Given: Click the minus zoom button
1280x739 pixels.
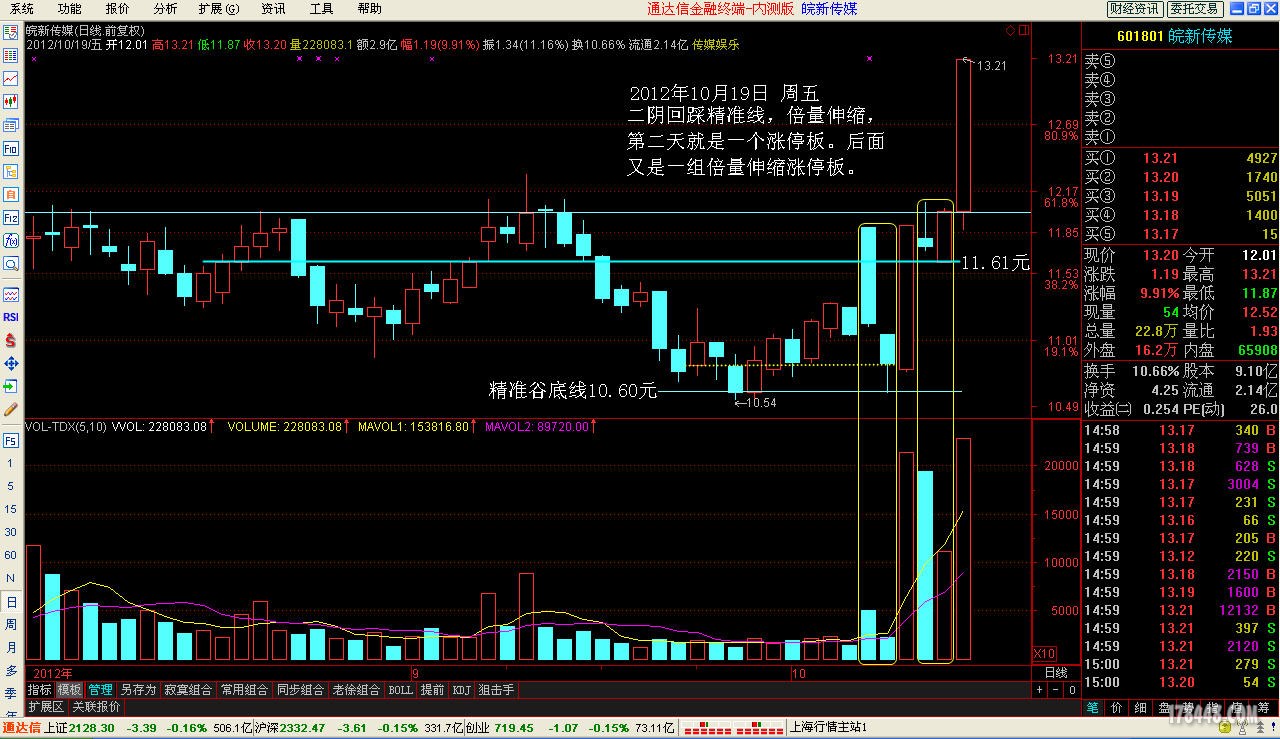Looking at the screenshot, I should [x=1055, y=689].
